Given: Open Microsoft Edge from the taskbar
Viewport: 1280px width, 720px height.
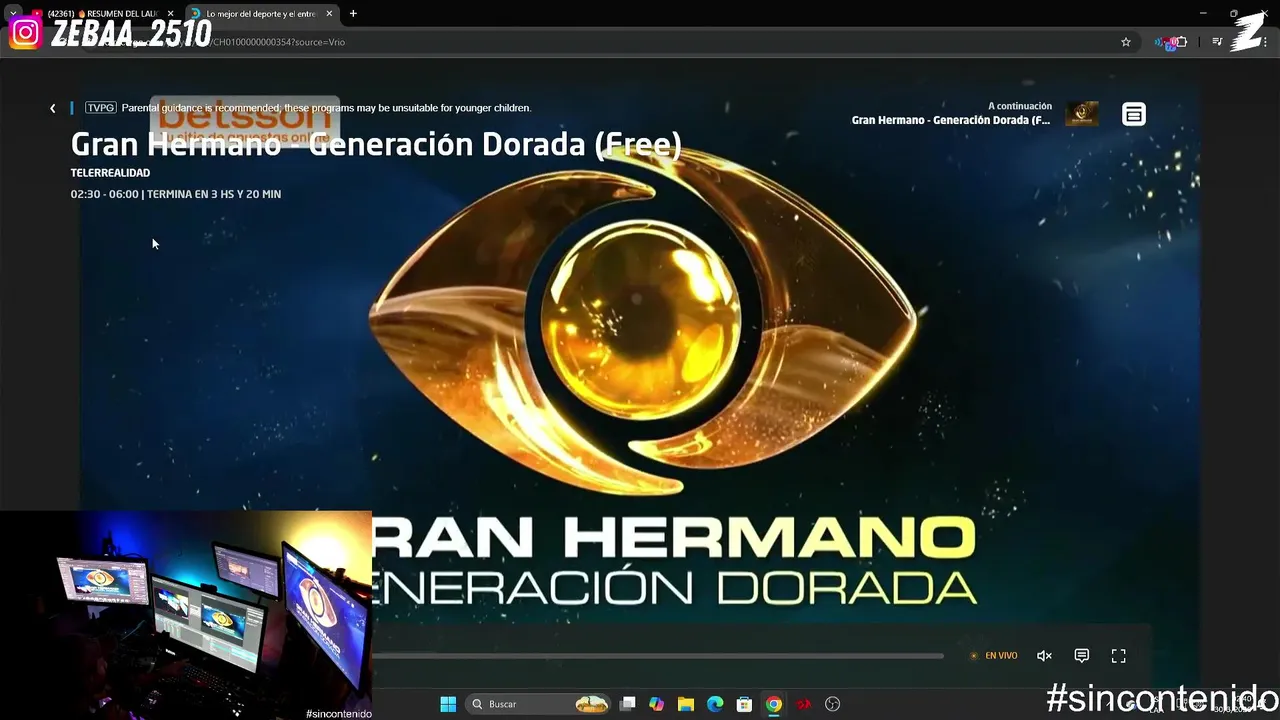Looking at the screenshot, I should 715,704.
